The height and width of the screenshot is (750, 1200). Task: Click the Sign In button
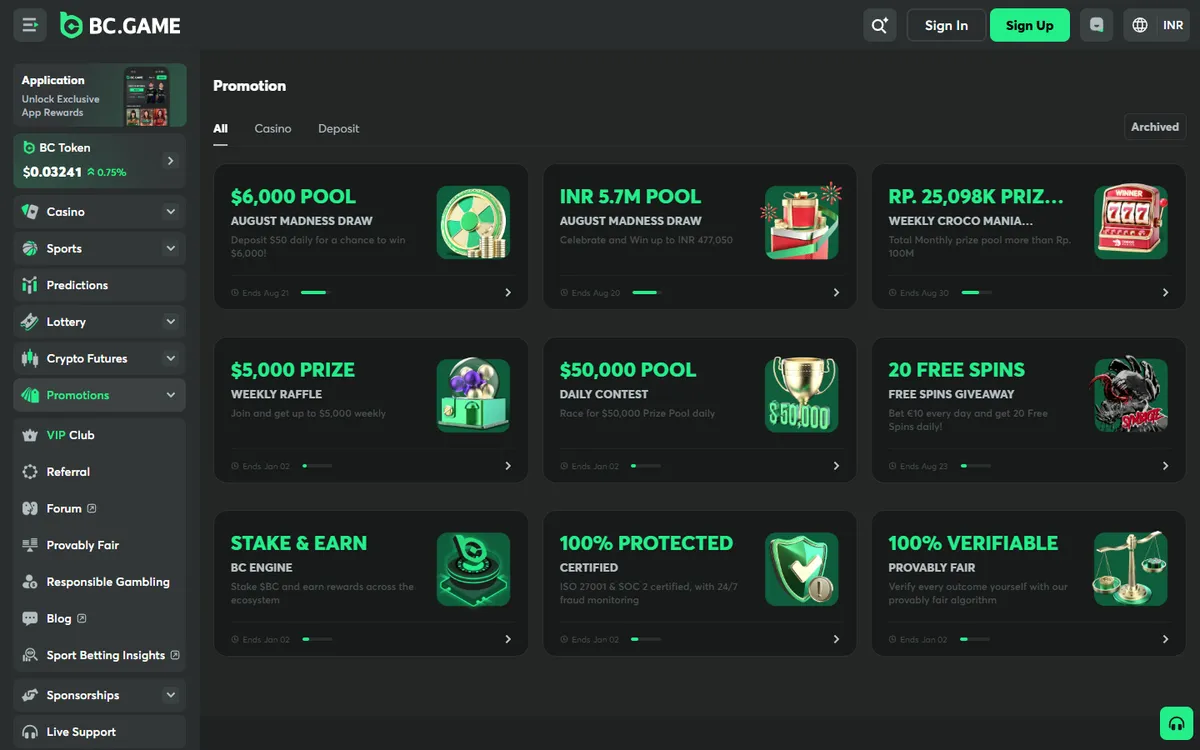[x=946, y=25]
